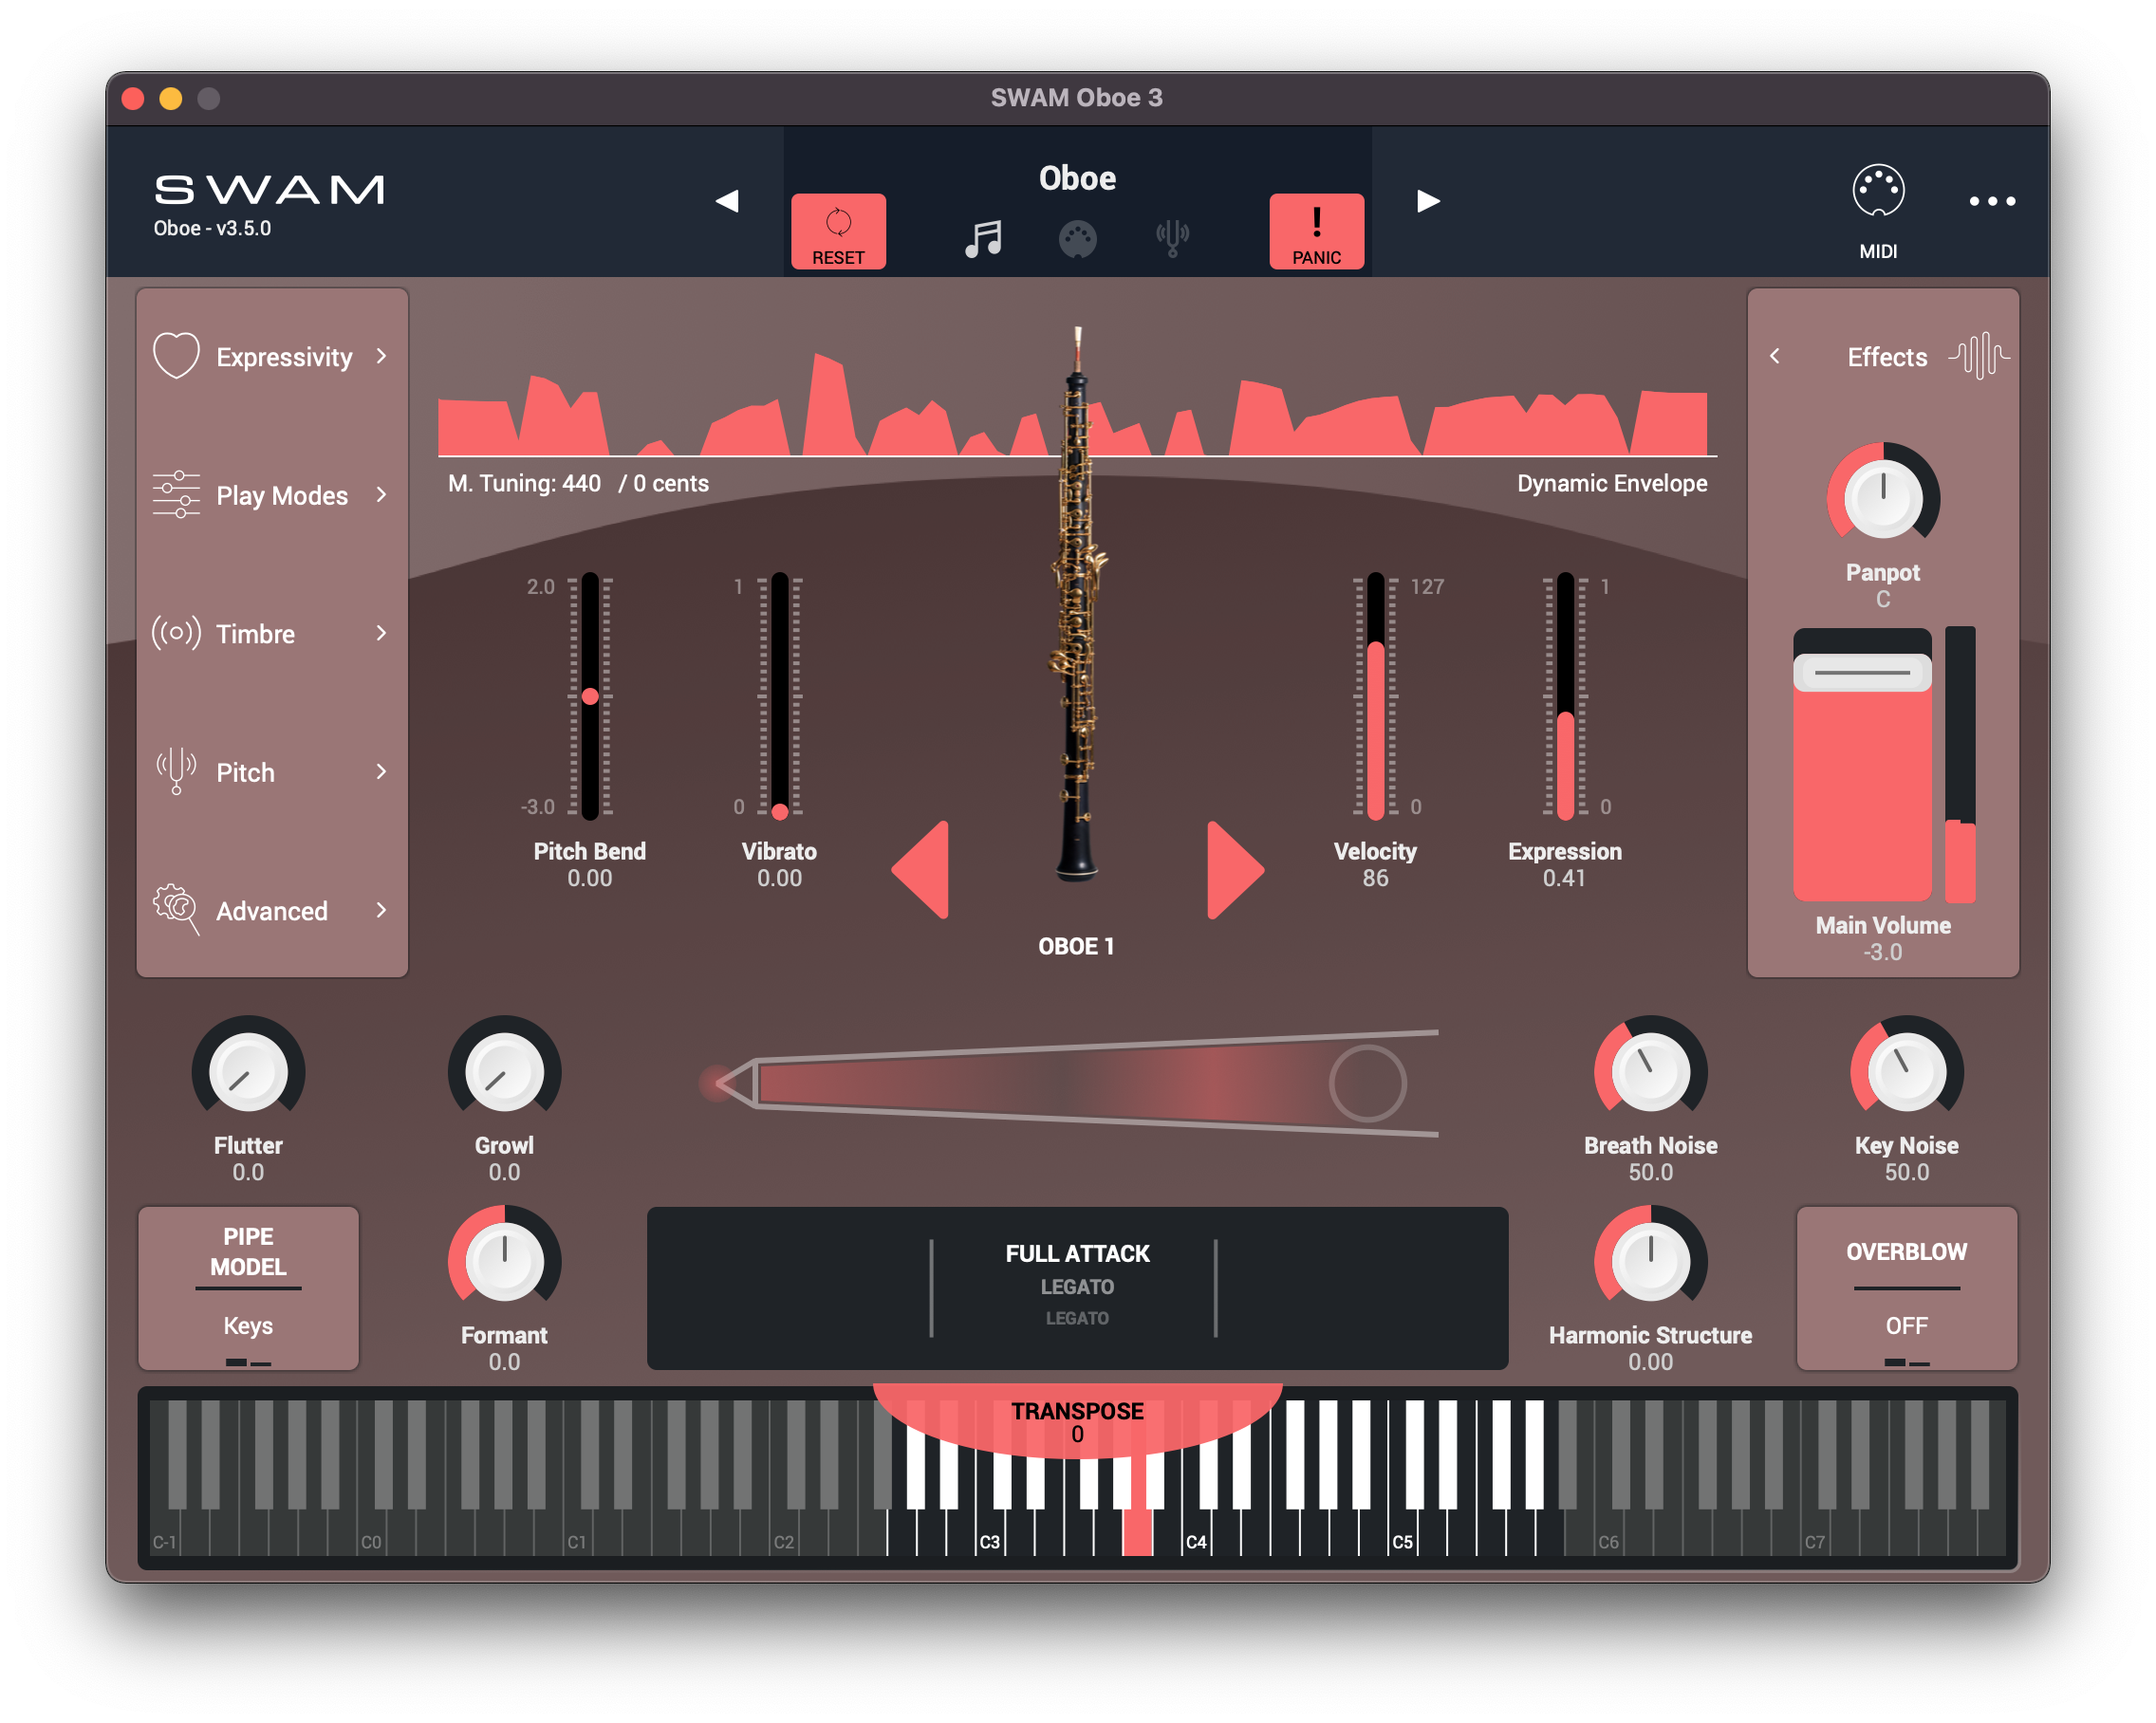The width and height of the screenshot is (2156, 1723).
Task: Expand the Play Modes chevron
Action: pos(381,494)
